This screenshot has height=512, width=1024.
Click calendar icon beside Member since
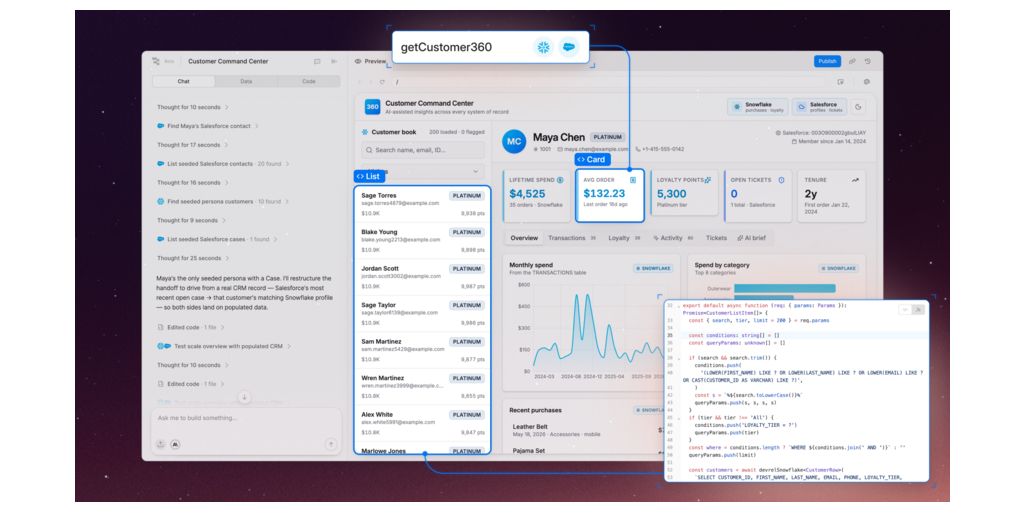pyautogui.click(x=793, y=142)
